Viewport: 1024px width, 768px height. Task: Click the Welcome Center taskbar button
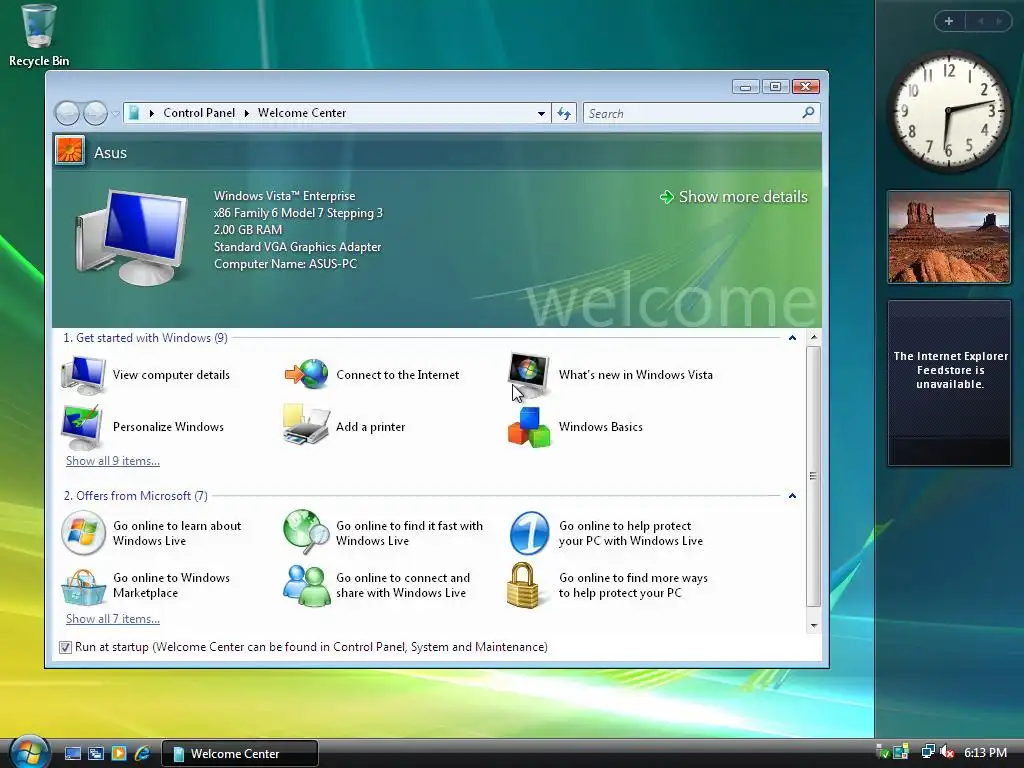tap(240, 754)
